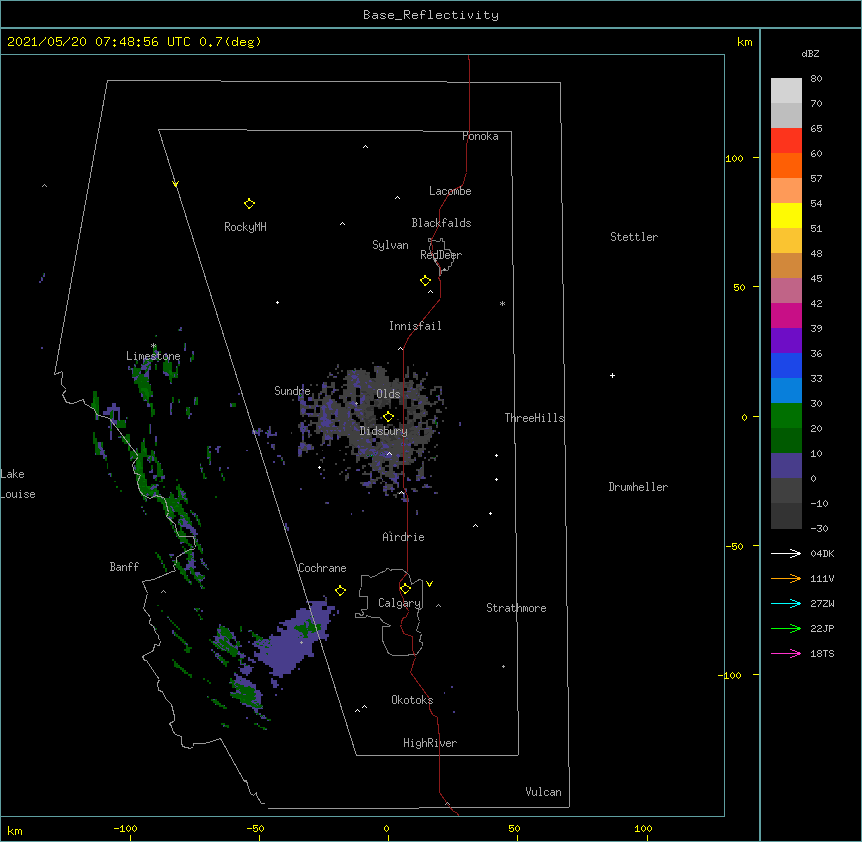Click the asterisk marker east of Innisfail
This screenshot has height=842, width=862.
pyautogui.click(x=502, y=304)
